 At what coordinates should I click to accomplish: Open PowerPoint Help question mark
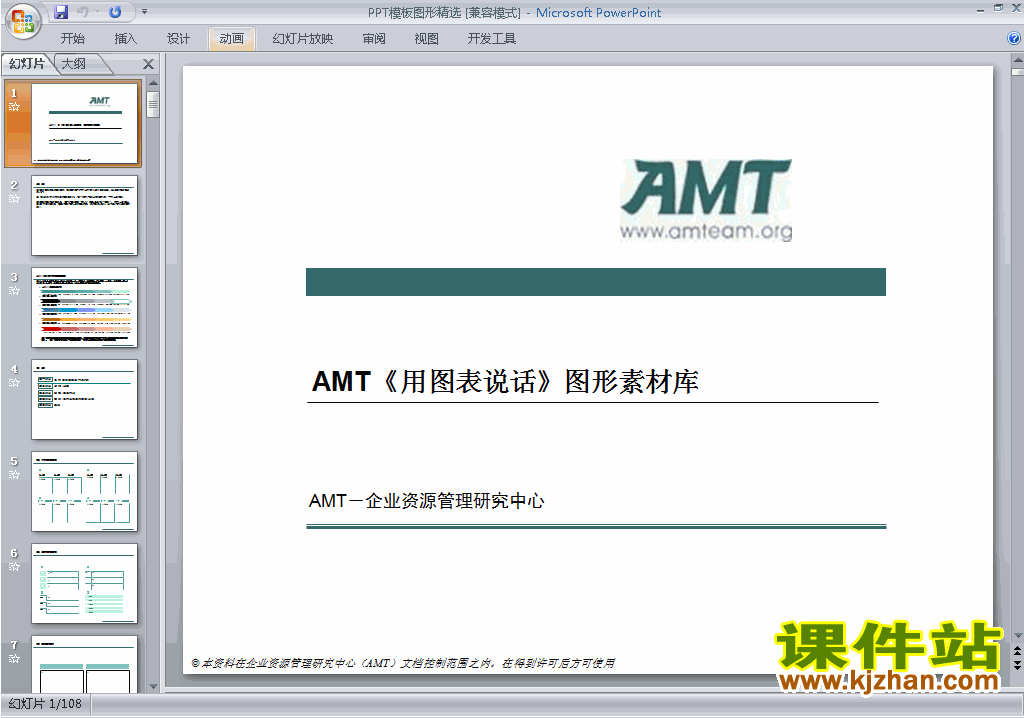click(1014, 39)
